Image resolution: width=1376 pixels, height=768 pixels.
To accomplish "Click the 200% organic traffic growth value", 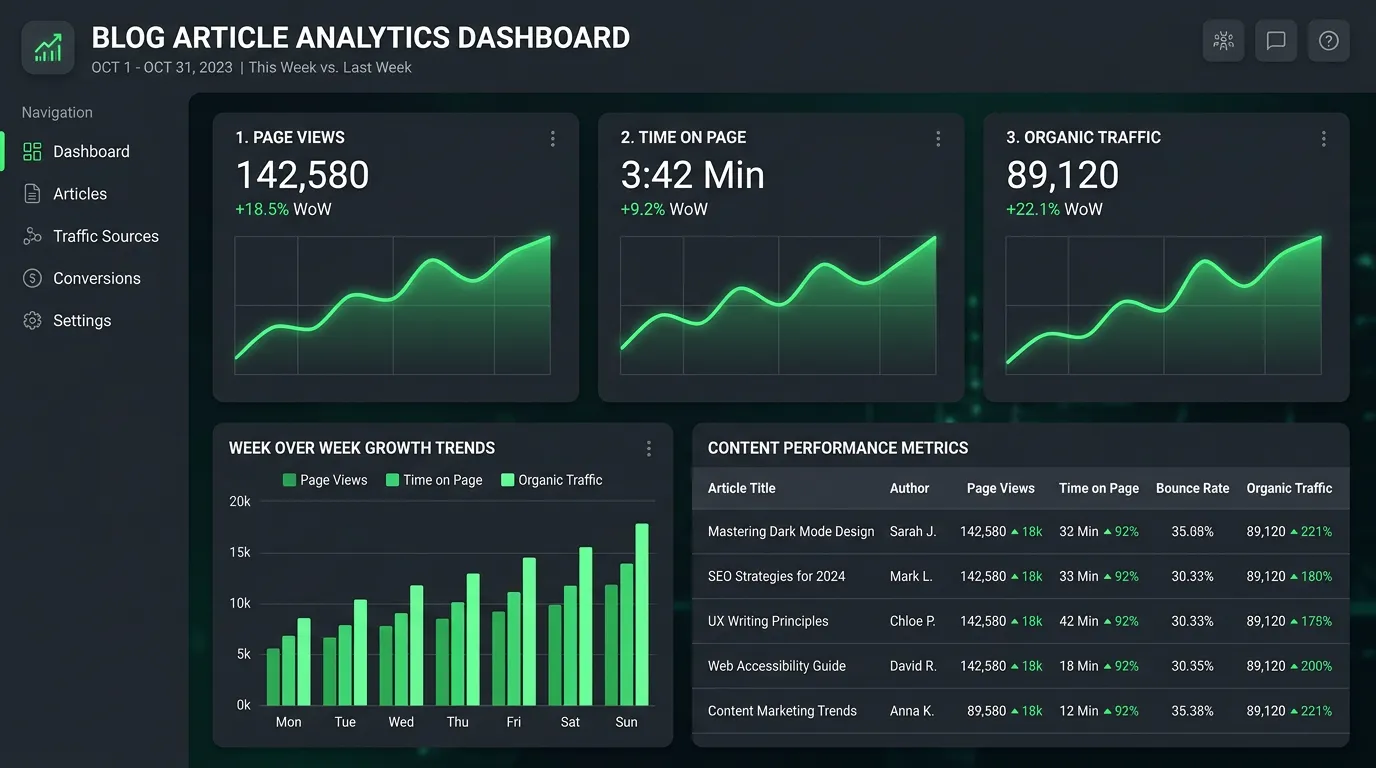I will (1317, 666).
